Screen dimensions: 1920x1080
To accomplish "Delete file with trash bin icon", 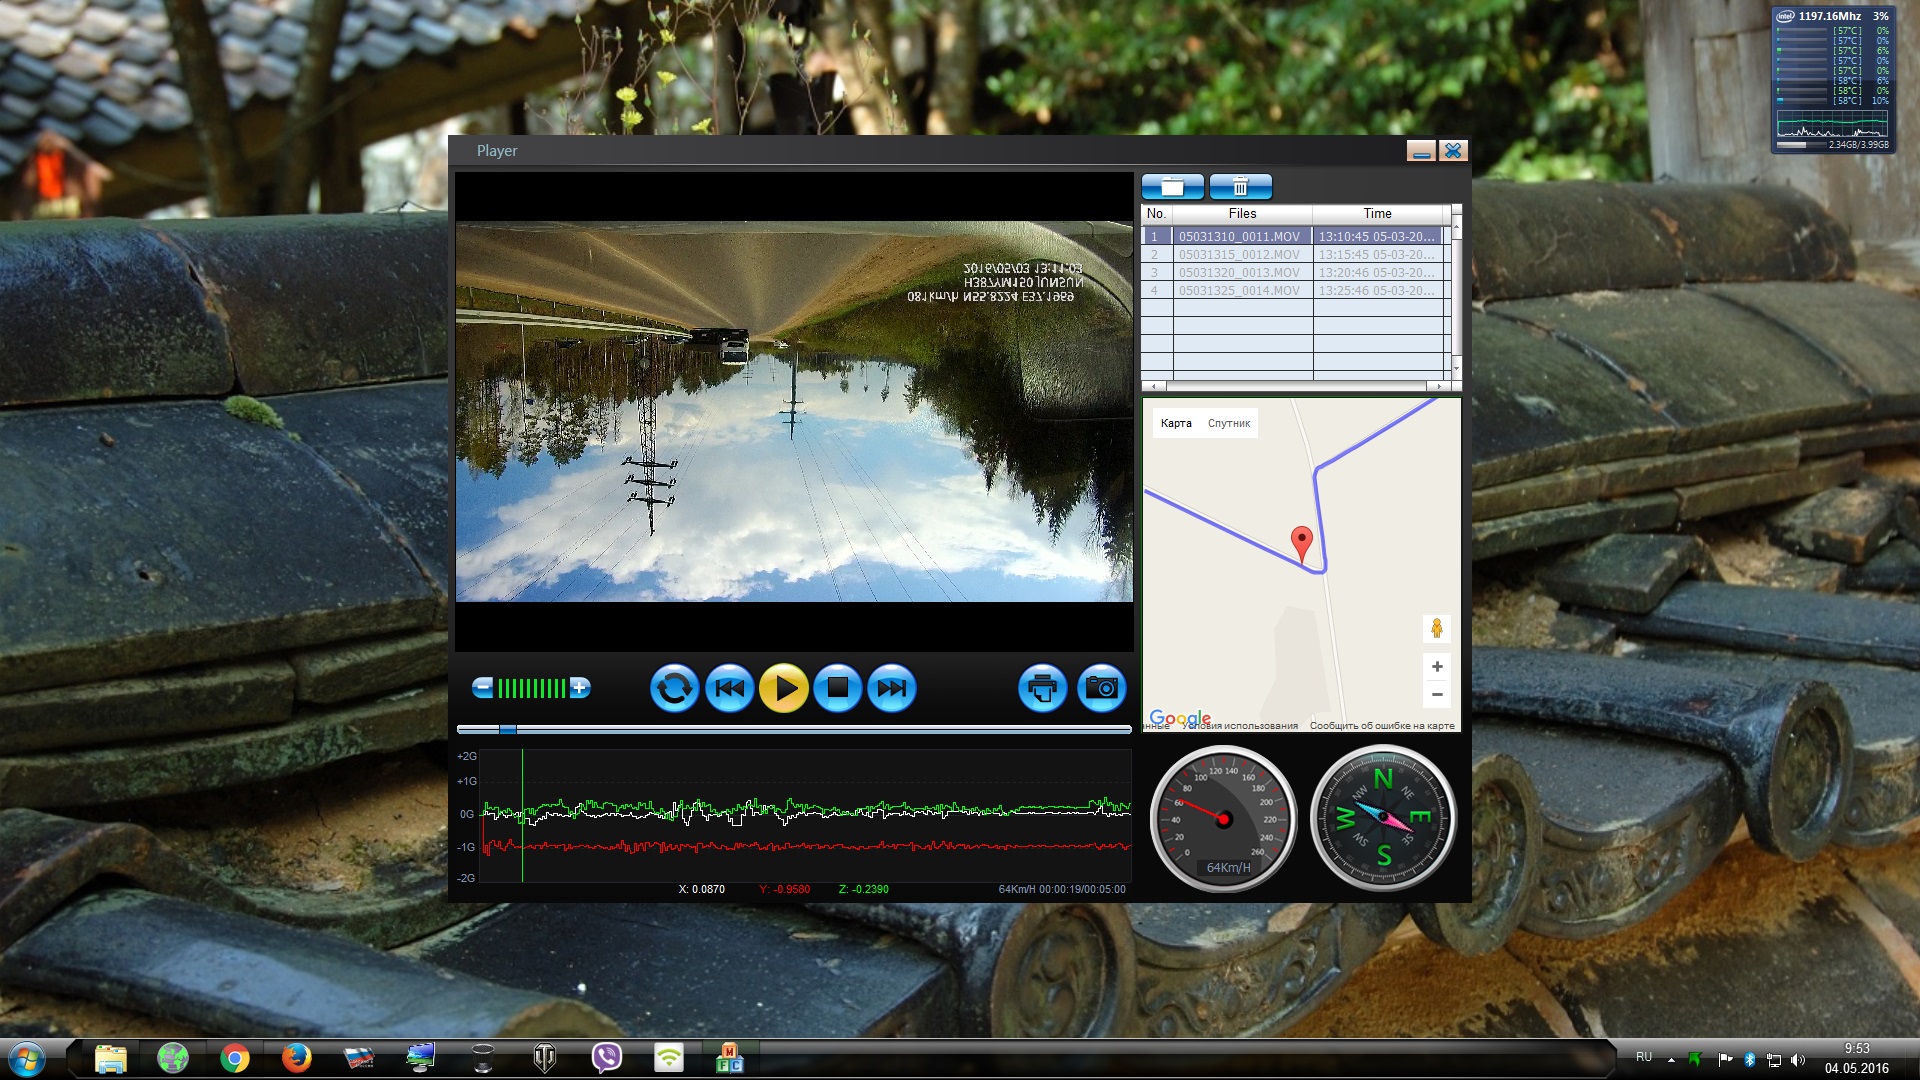I will (1240, 187).
